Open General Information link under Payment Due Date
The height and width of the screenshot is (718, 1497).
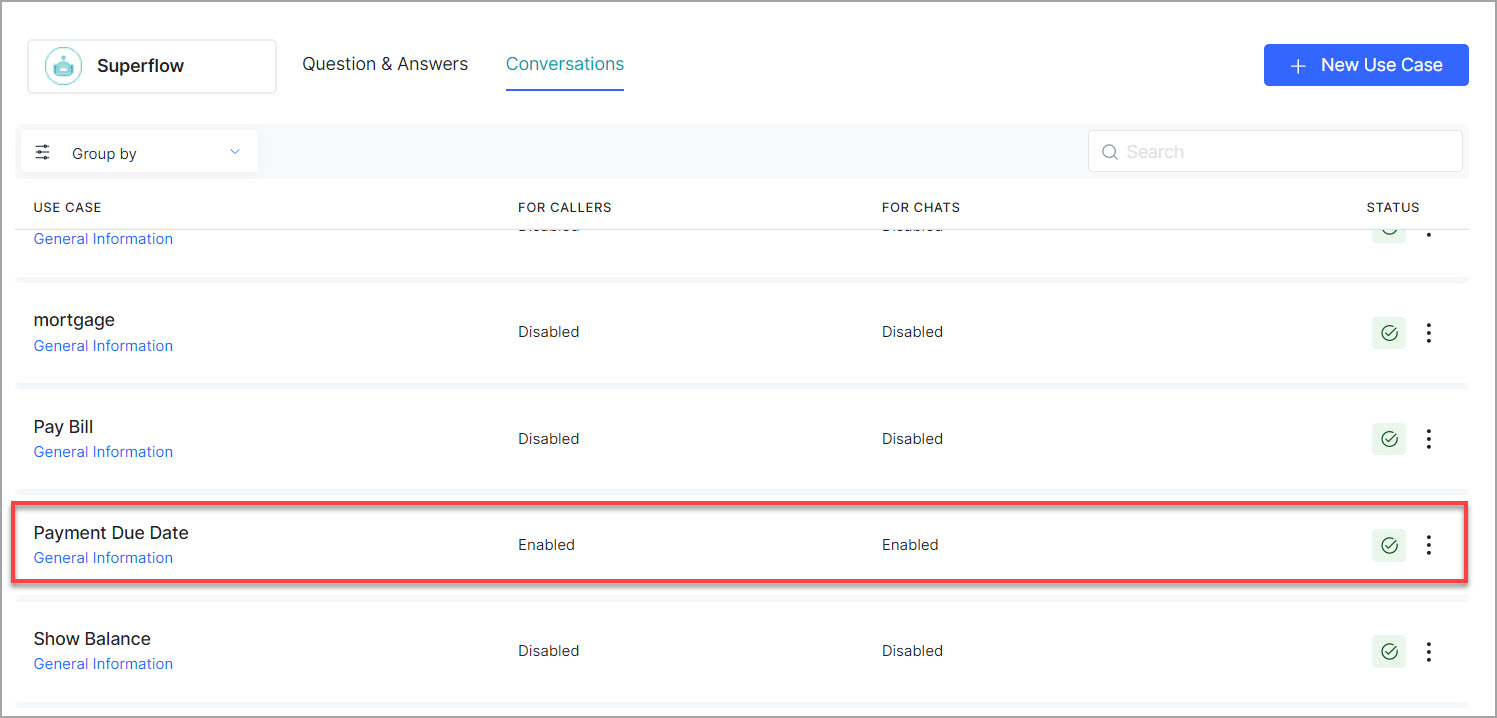(103, 558)
